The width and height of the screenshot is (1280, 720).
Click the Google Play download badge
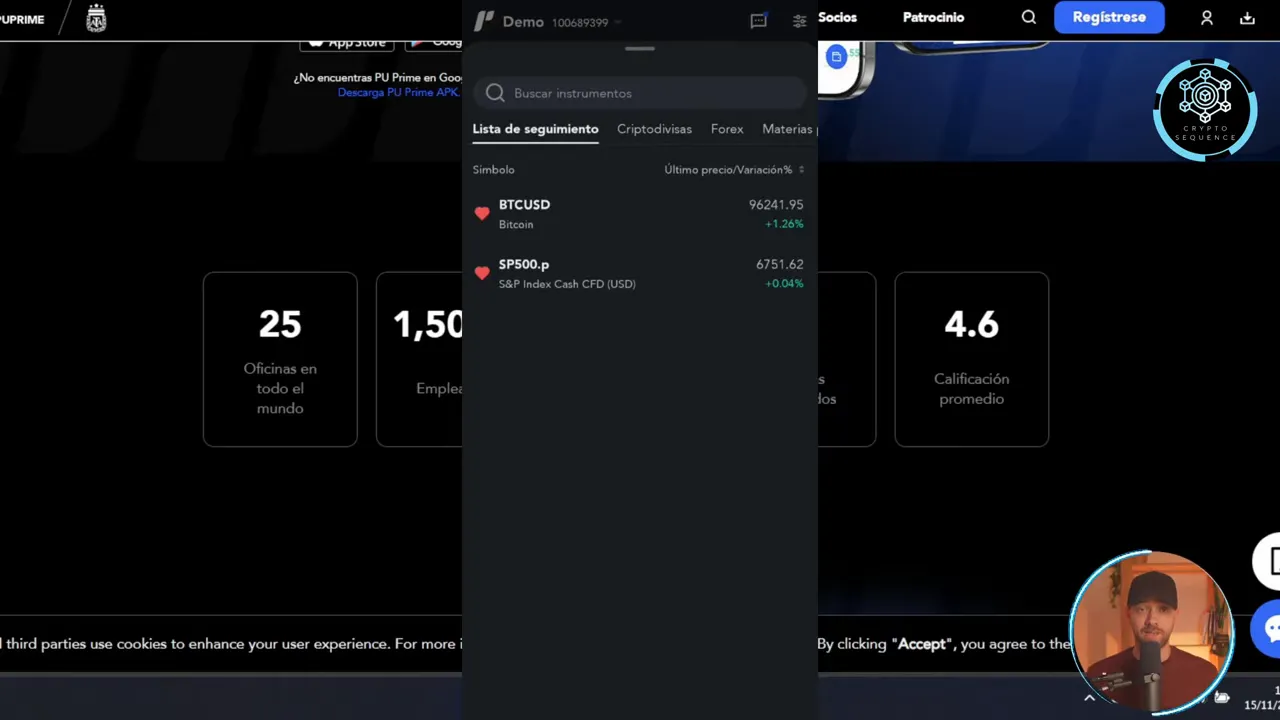[x=433, y=43]
